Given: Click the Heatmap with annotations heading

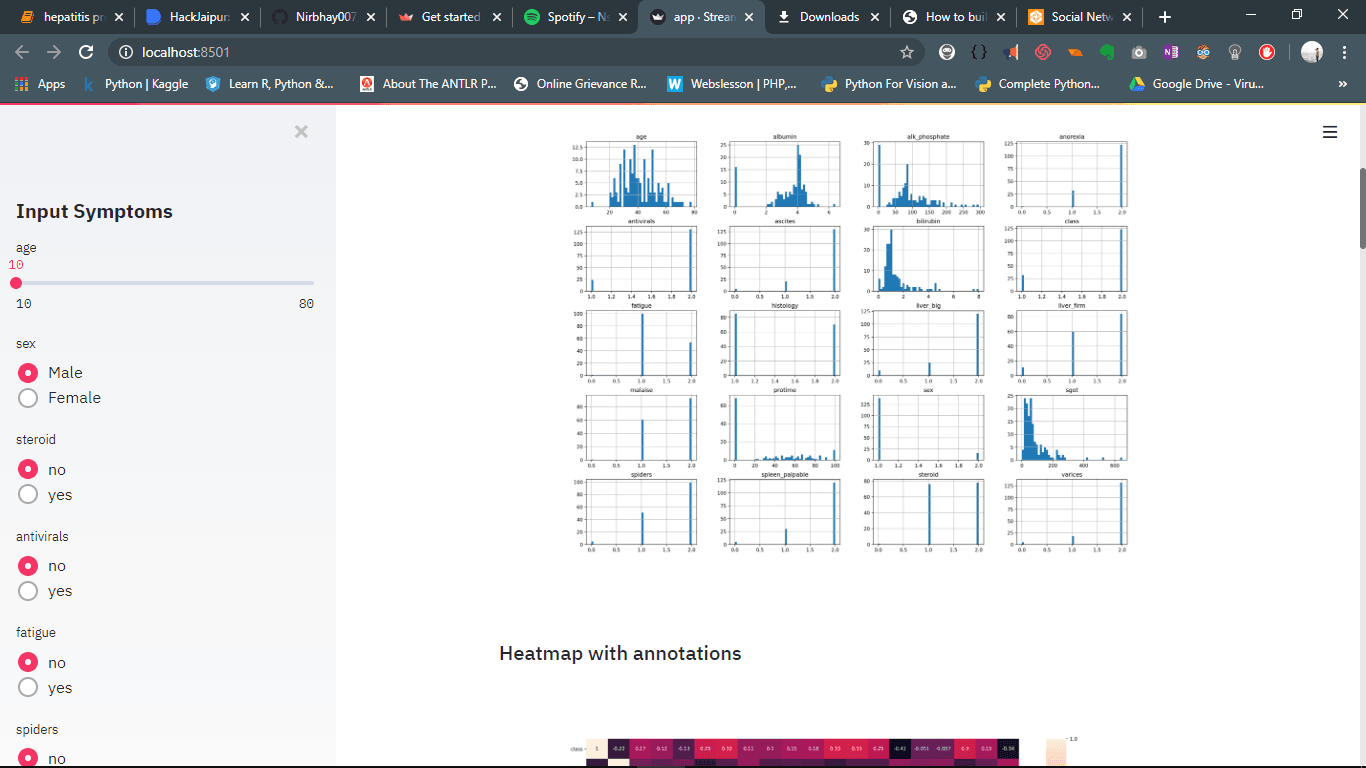Looking at the screenshot, I should [x=620, y=653].
